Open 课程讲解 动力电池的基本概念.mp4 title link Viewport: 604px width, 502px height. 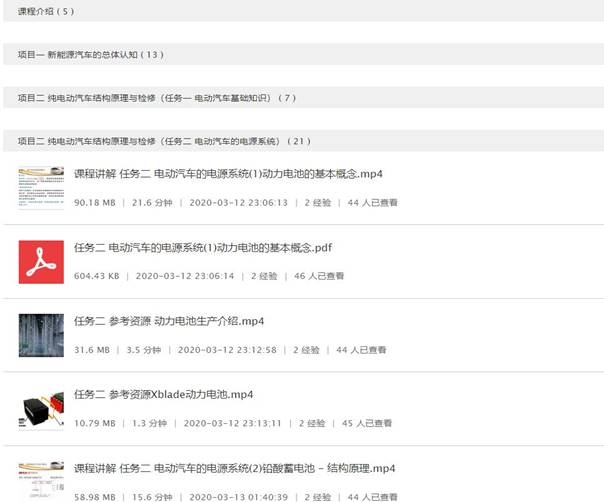[228, 174]
